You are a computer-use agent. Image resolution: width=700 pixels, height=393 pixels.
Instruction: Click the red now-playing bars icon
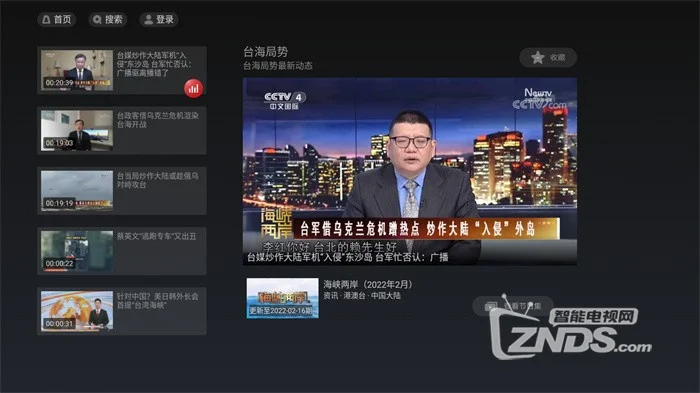click(193, 88)
